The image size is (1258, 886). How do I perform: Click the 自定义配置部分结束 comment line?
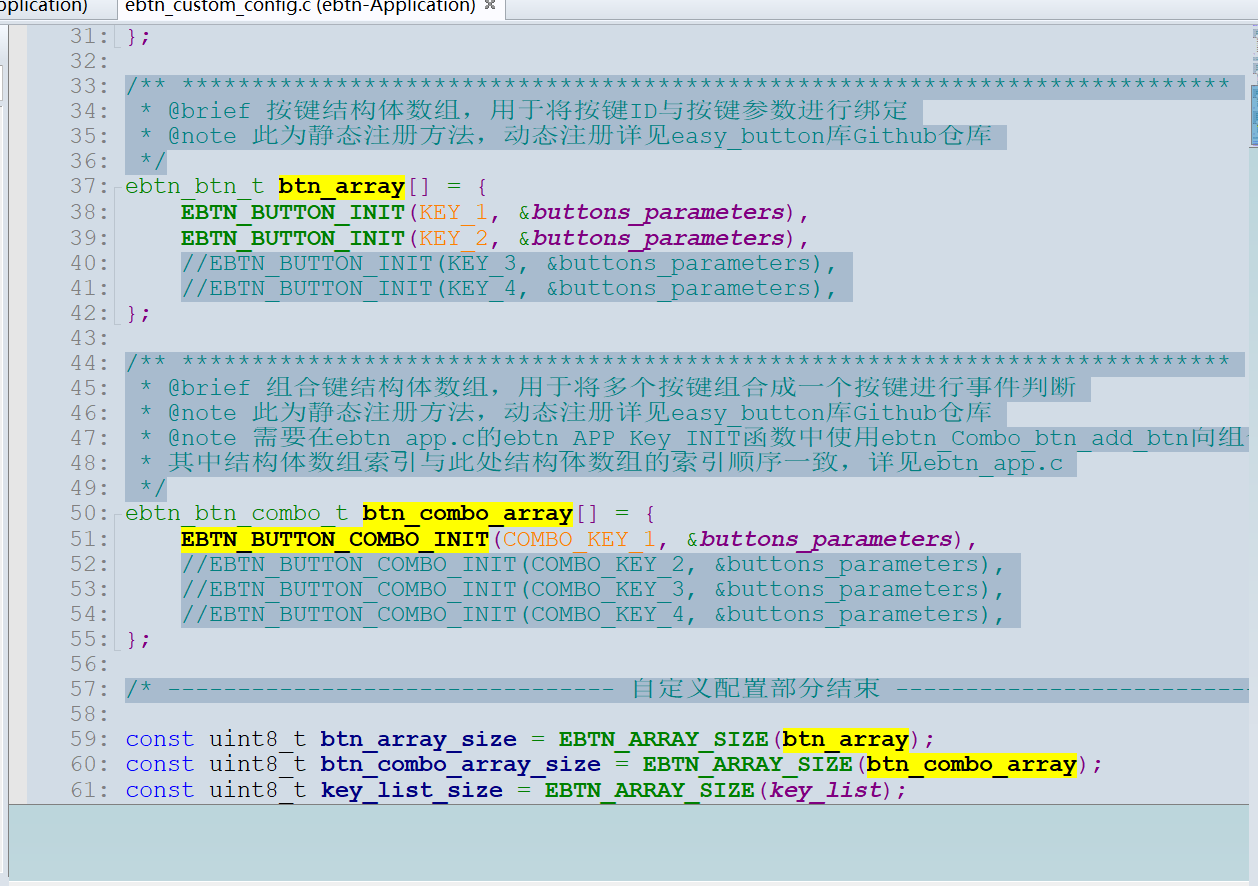click(x=687, y=689)
